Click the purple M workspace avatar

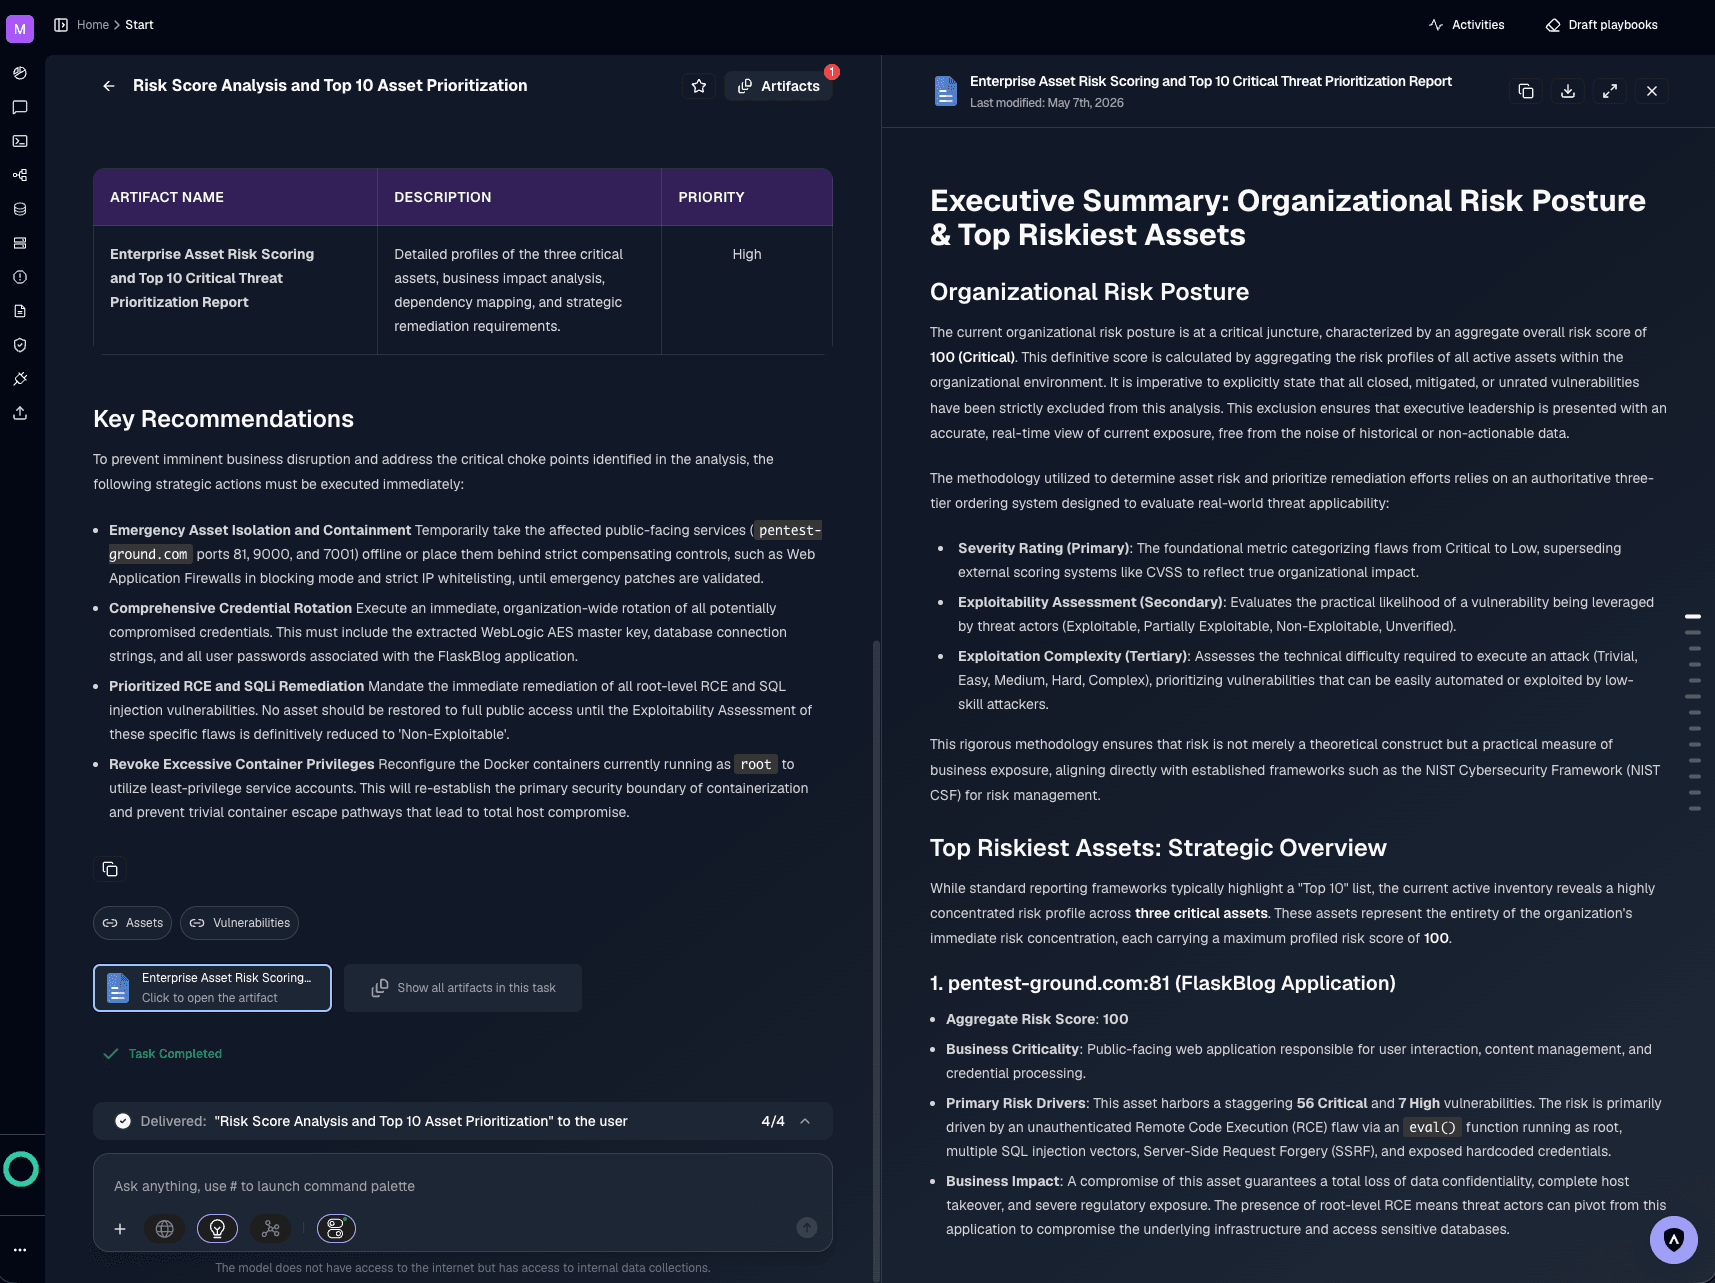[x=20, y=29]
